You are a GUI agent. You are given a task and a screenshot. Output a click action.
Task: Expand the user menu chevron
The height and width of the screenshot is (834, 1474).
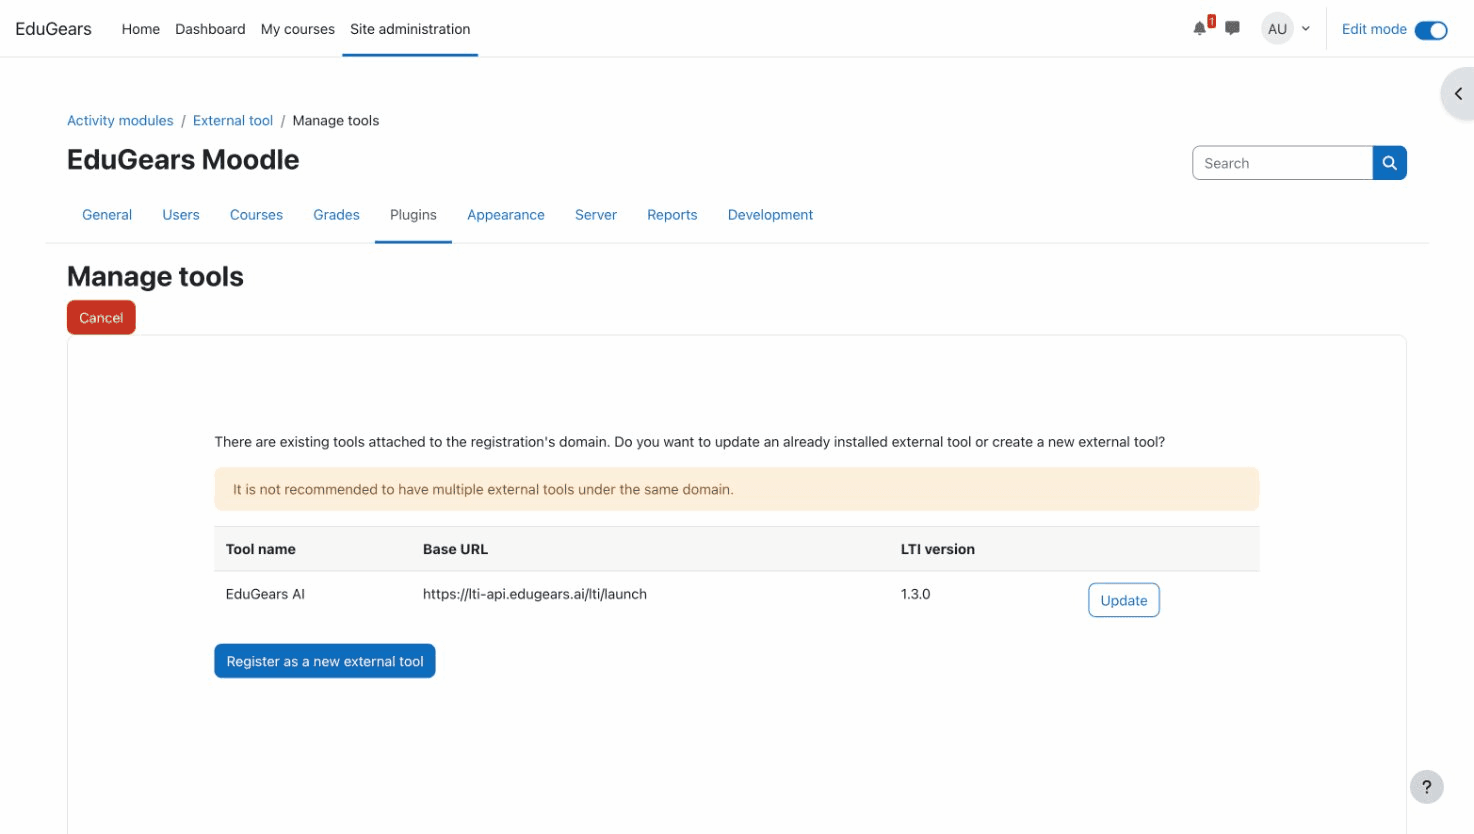click(1305, 30)
